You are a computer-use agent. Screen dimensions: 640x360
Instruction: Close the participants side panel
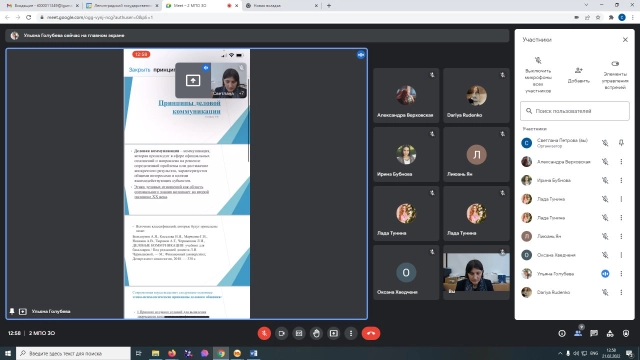click(625, 40)
